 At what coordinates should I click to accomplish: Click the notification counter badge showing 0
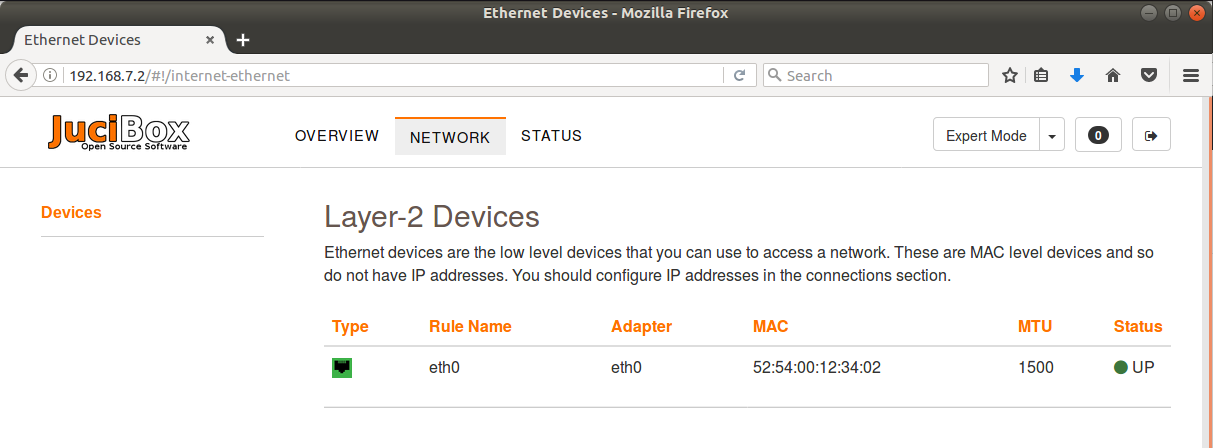[1098, 136]
